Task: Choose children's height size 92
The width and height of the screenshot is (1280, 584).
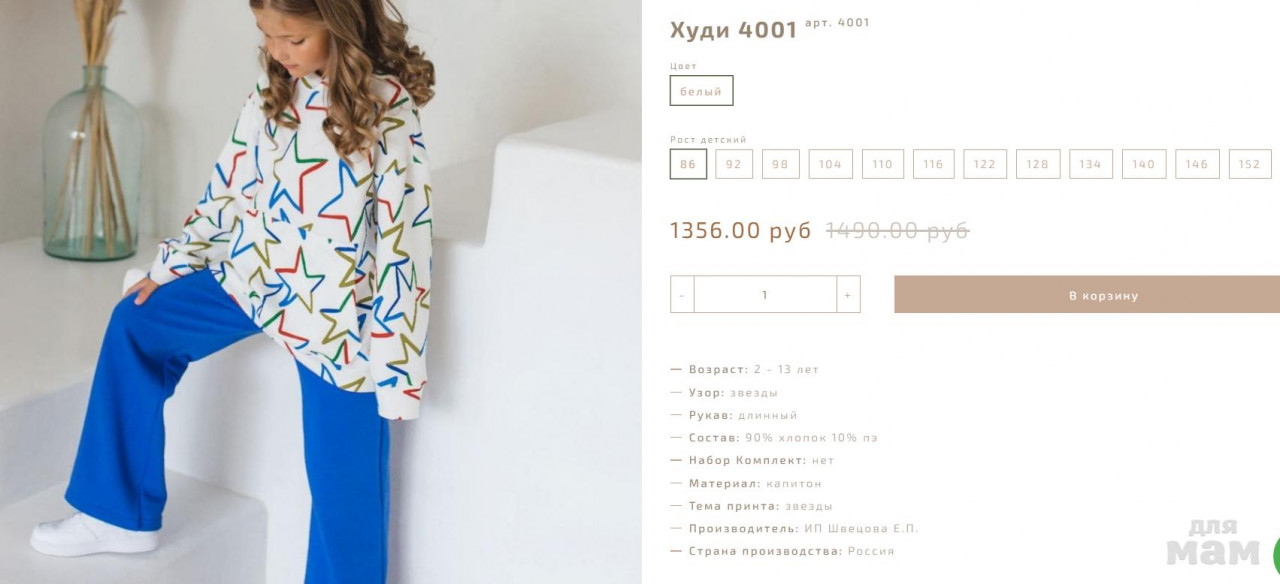Action: tap(734, 164)
